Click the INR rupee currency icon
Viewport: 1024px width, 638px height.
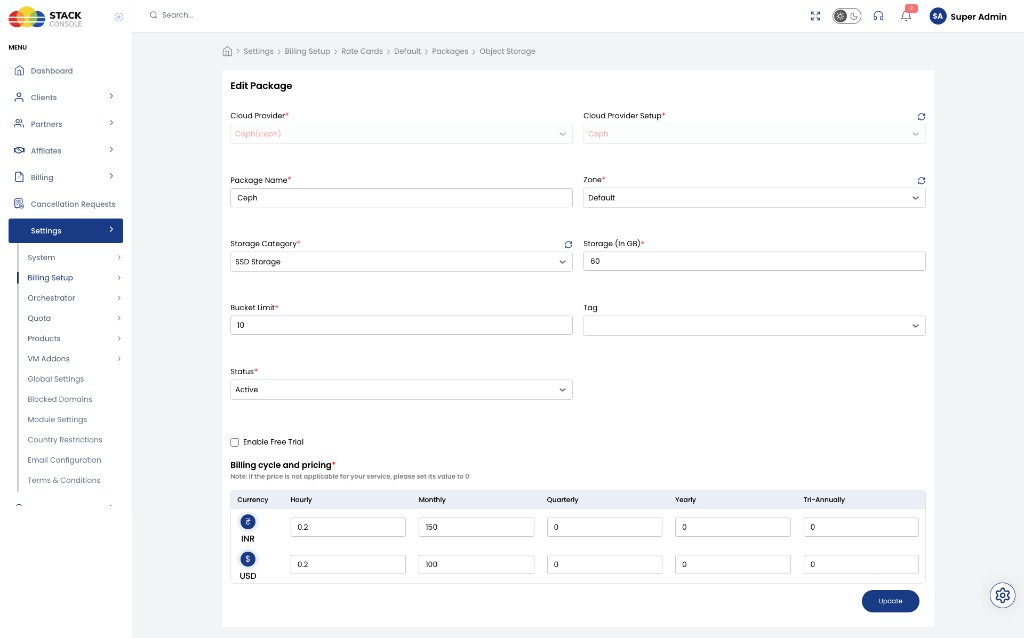[248, 522]
